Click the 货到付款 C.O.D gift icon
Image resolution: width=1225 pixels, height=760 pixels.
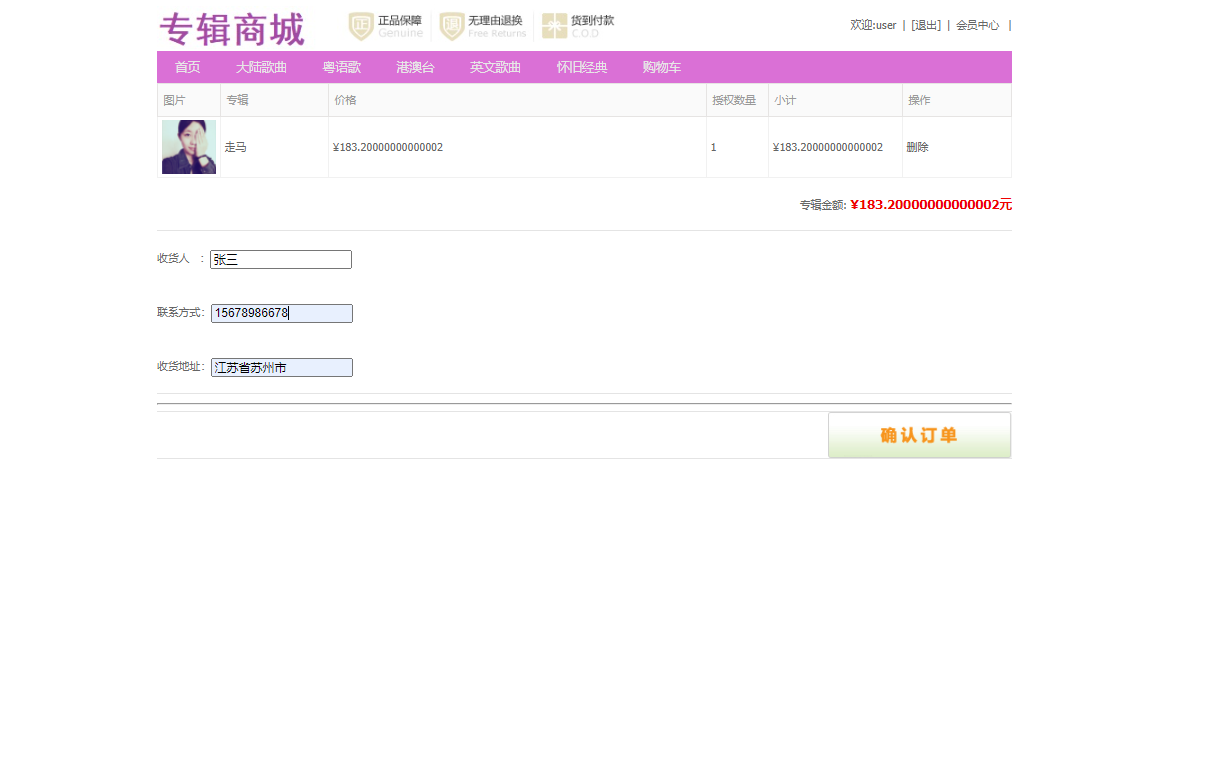click(554, 27)
